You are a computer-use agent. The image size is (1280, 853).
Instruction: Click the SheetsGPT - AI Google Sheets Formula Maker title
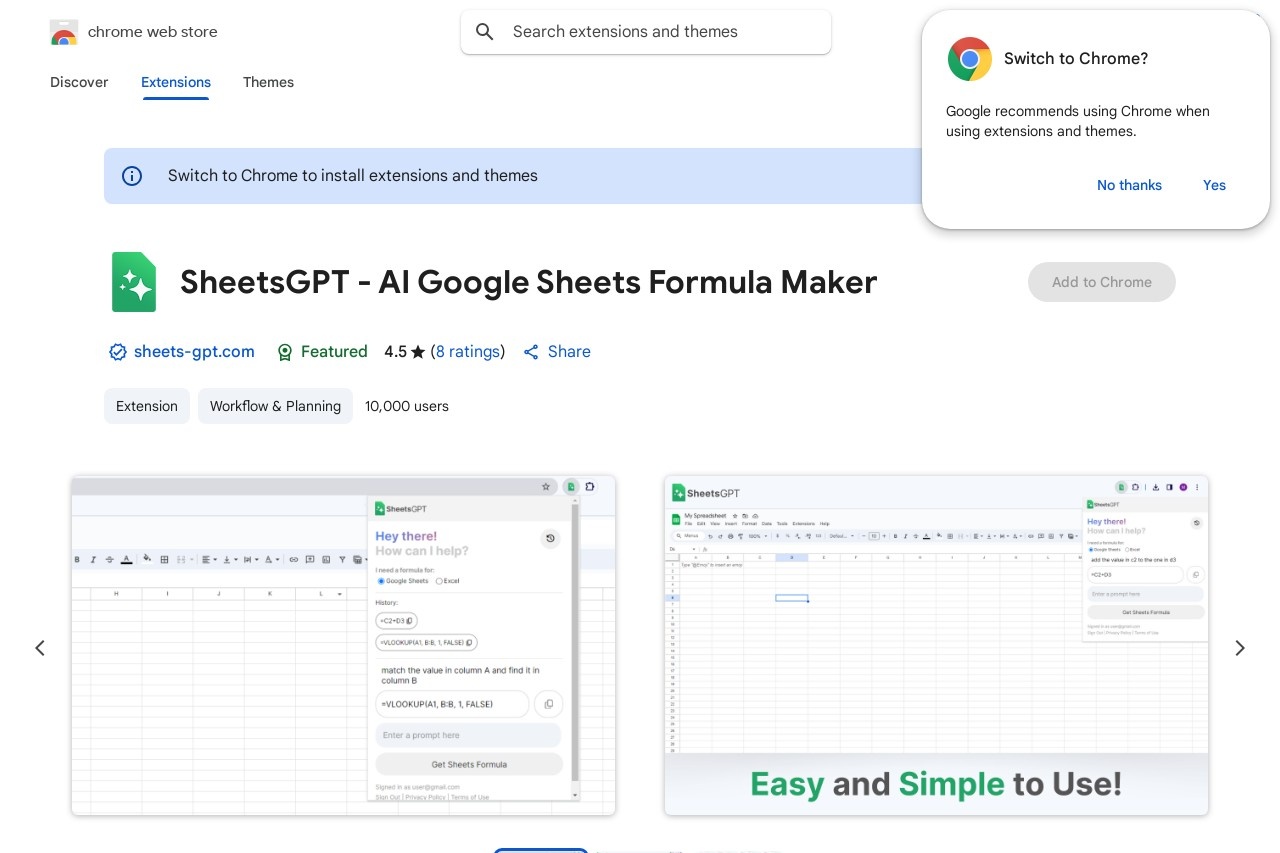(529, 282)
